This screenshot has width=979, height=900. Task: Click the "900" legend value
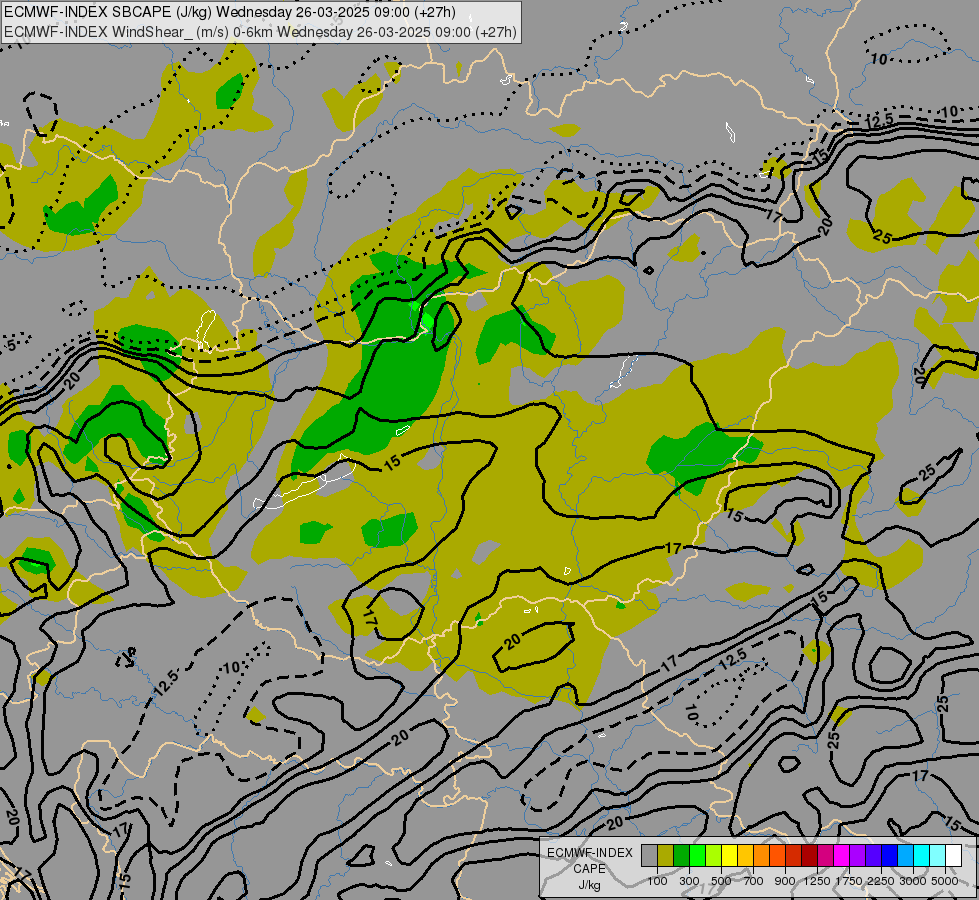coord(785,881)
